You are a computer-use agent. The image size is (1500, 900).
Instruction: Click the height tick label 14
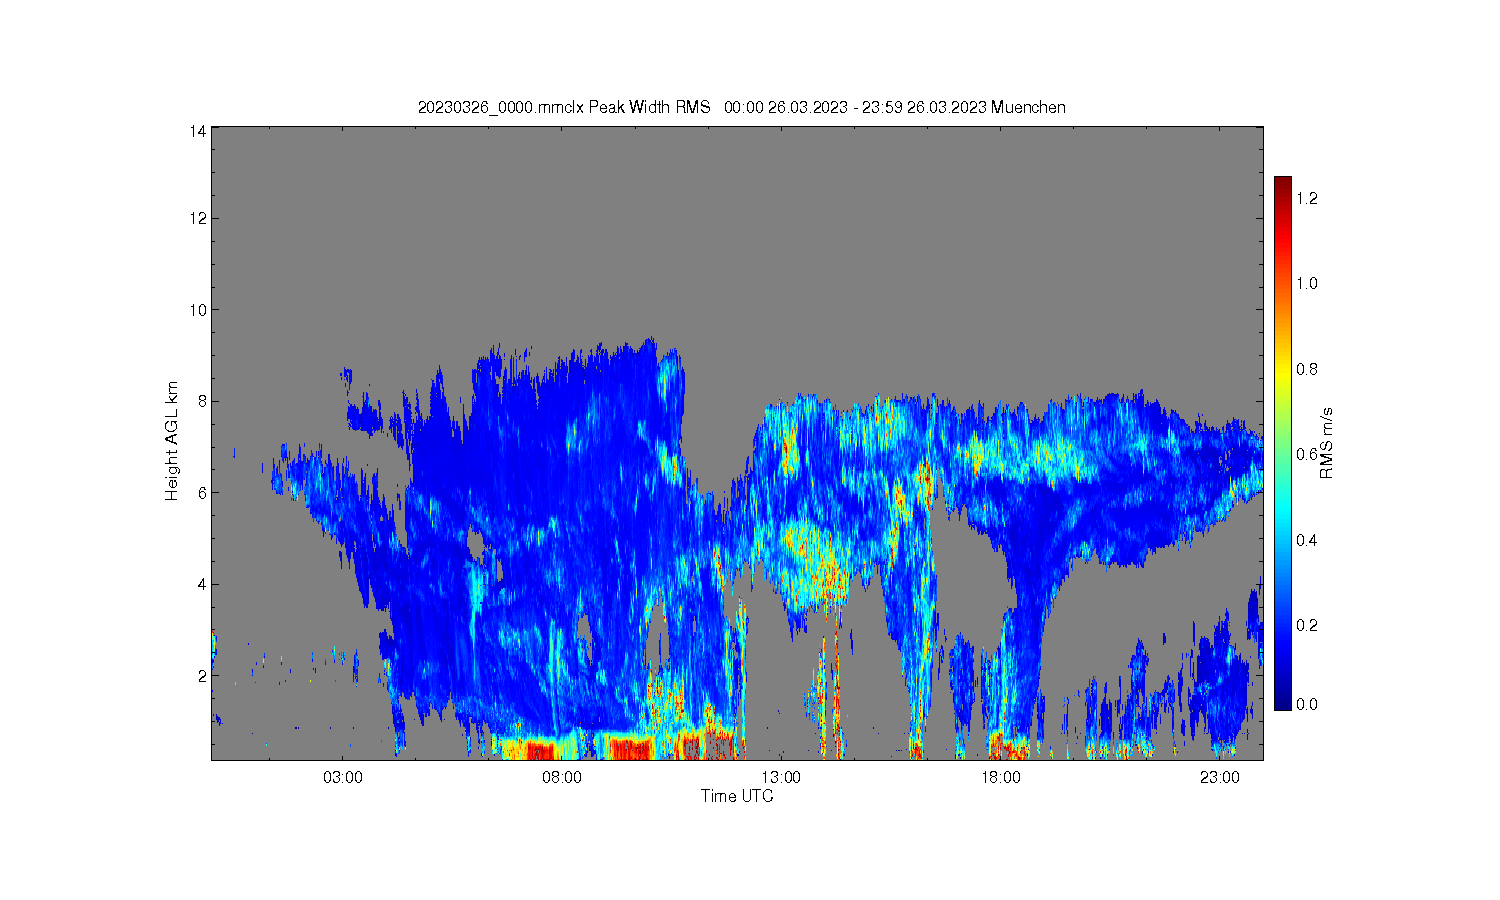click(199, 131)
